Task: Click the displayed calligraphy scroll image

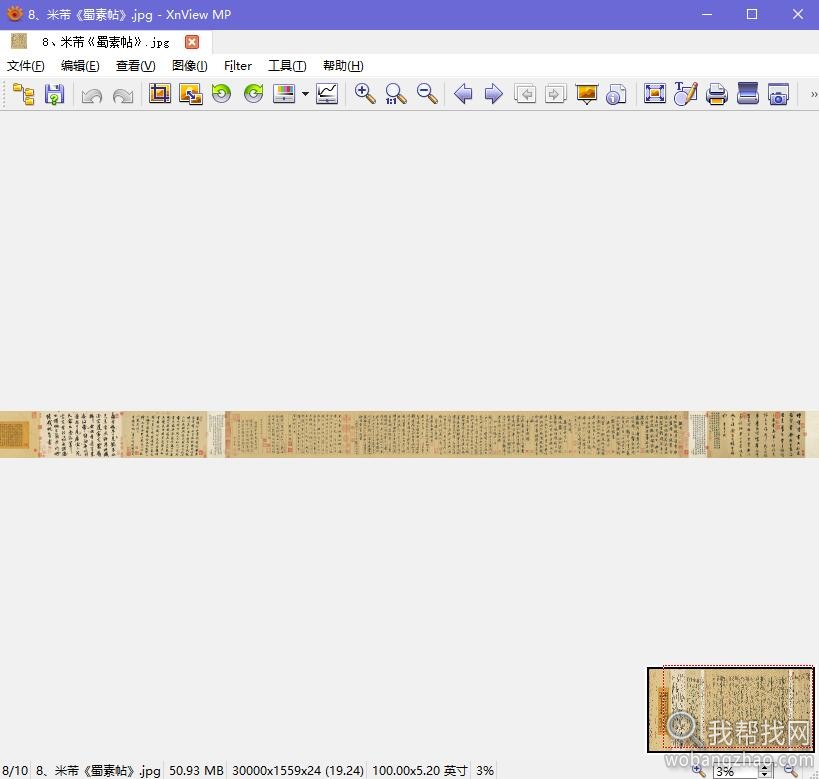Action: click(410, 434)
